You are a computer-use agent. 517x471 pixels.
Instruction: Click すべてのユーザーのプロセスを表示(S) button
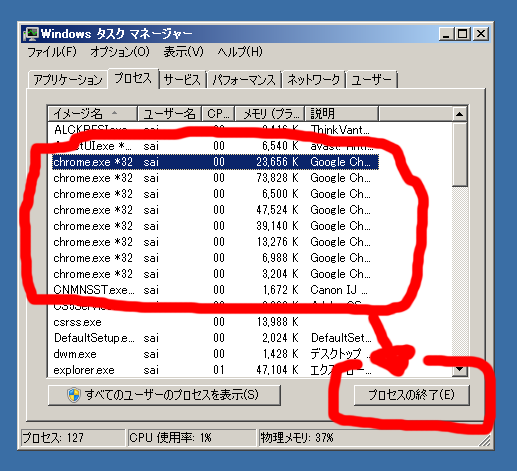[x=164, y=395]
